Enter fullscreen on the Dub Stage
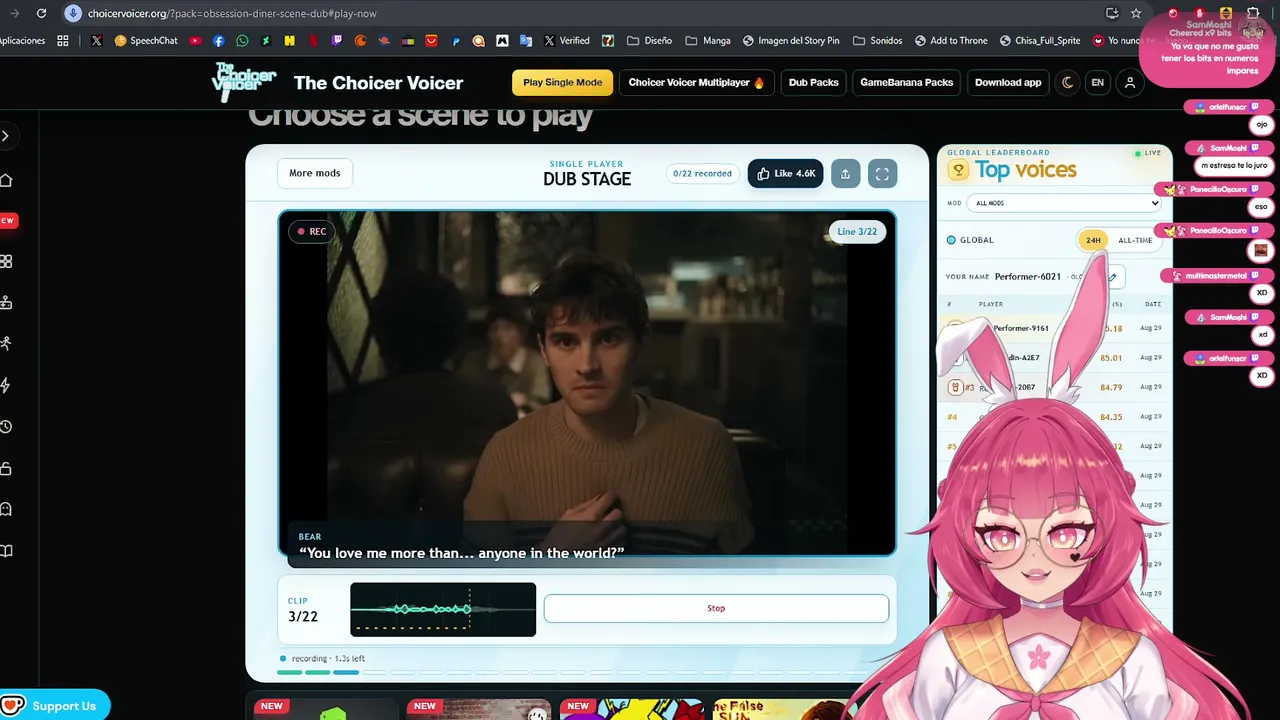The height and width of the screenshot is (720, 1280). click(882, 173)
